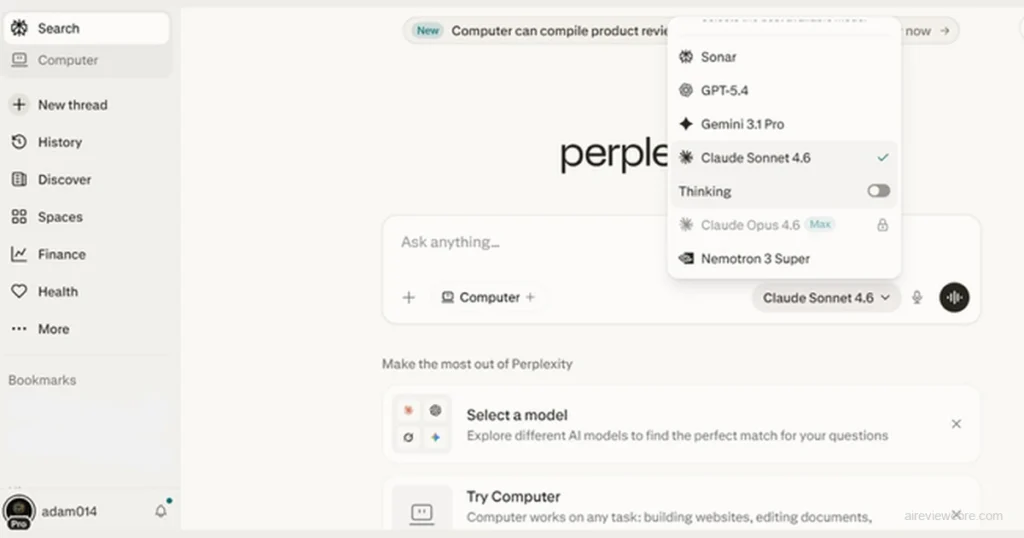Select the Sonar model option

pos(718,57)
